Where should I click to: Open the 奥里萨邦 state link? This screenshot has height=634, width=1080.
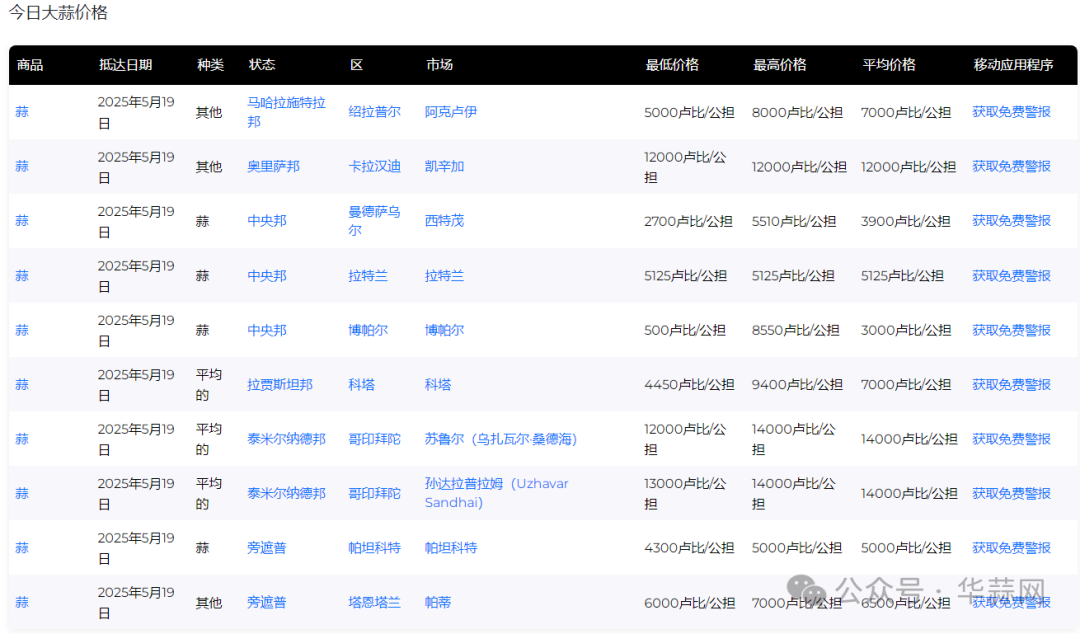point(273,166)
